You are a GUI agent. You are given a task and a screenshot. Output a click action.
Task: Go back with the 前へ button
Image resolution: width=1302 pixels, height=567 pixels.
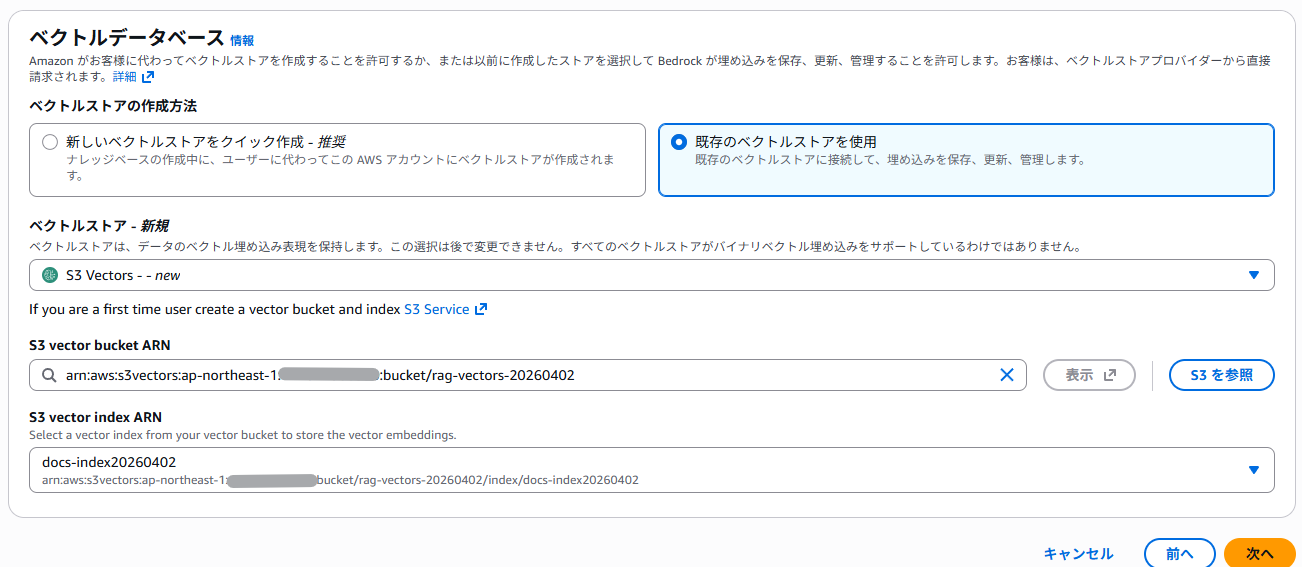1179,553
